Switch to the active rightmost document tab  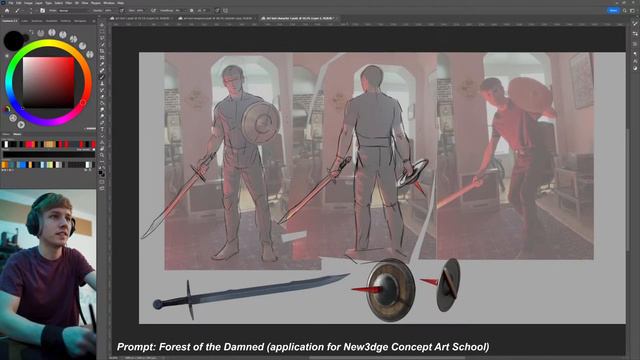299,18
